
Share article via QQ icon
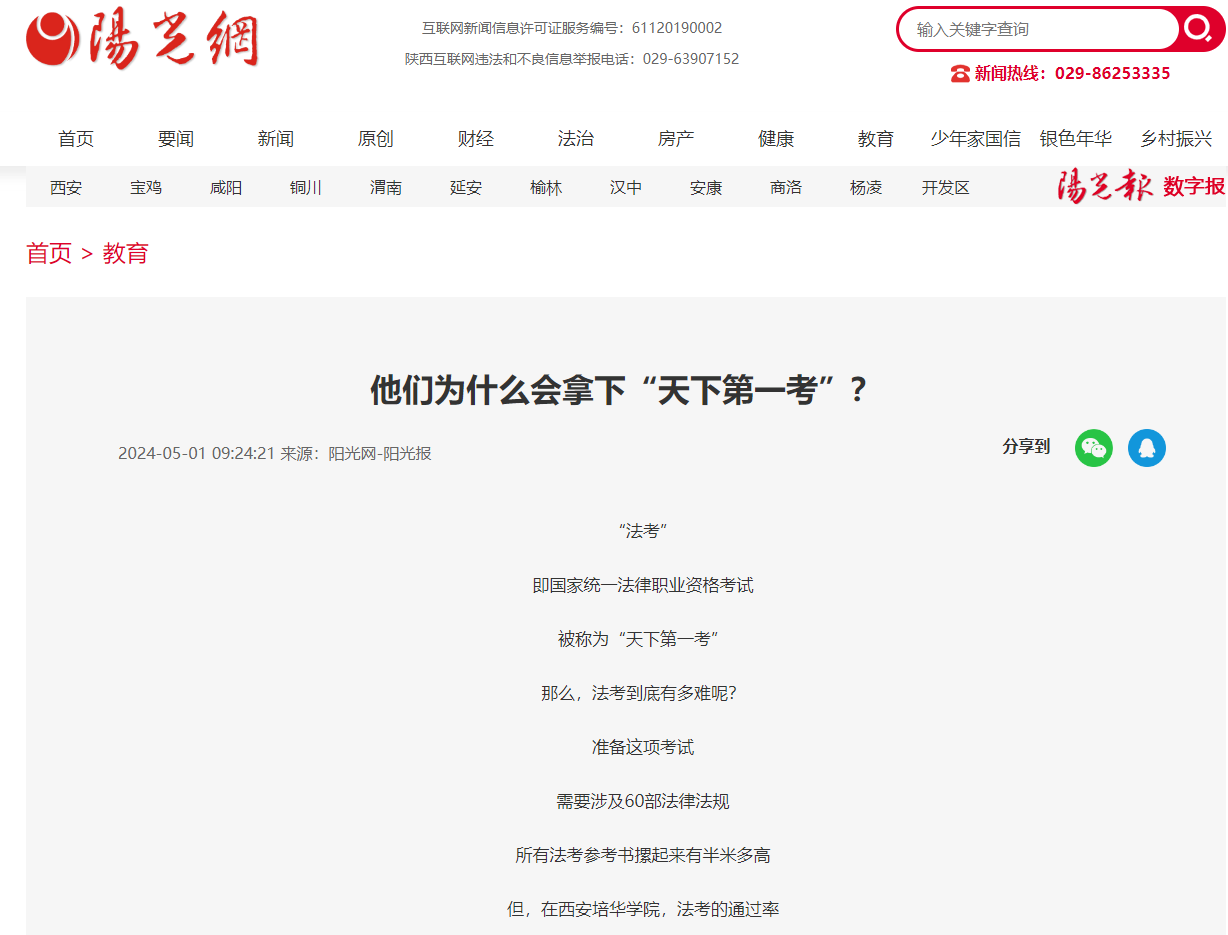coord(1146,448)
